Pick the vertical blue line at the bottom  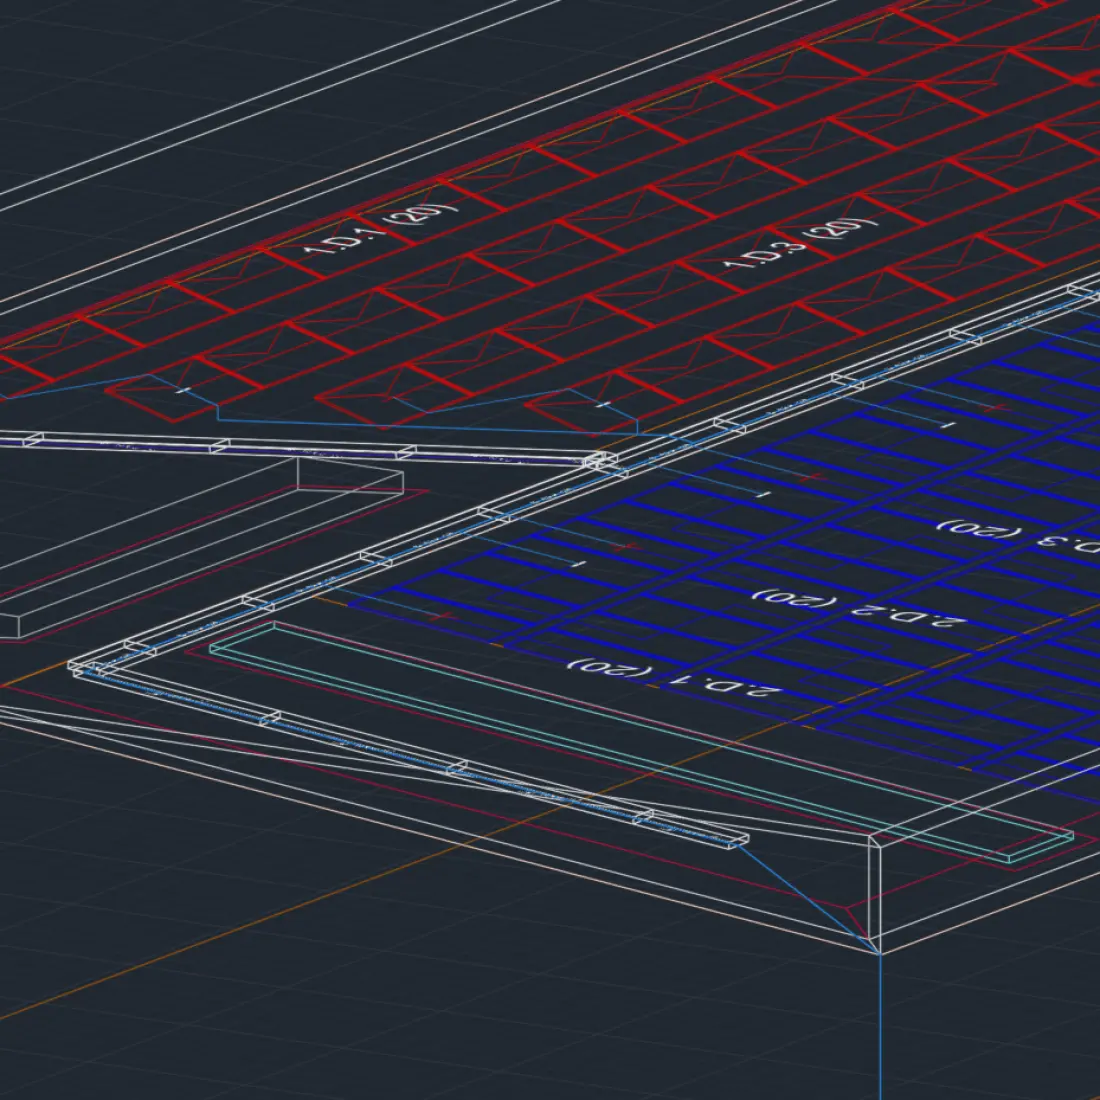tap(880, 1027)
